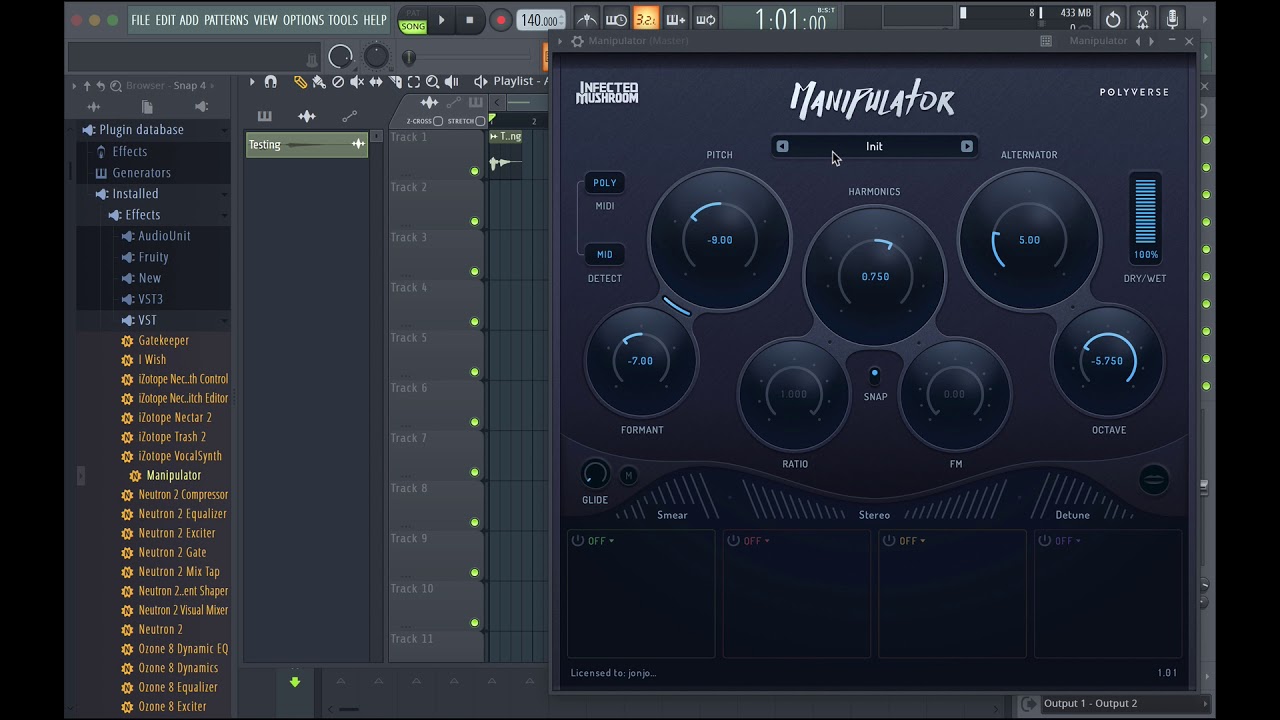Select the slice tool in Playlist

395,82
